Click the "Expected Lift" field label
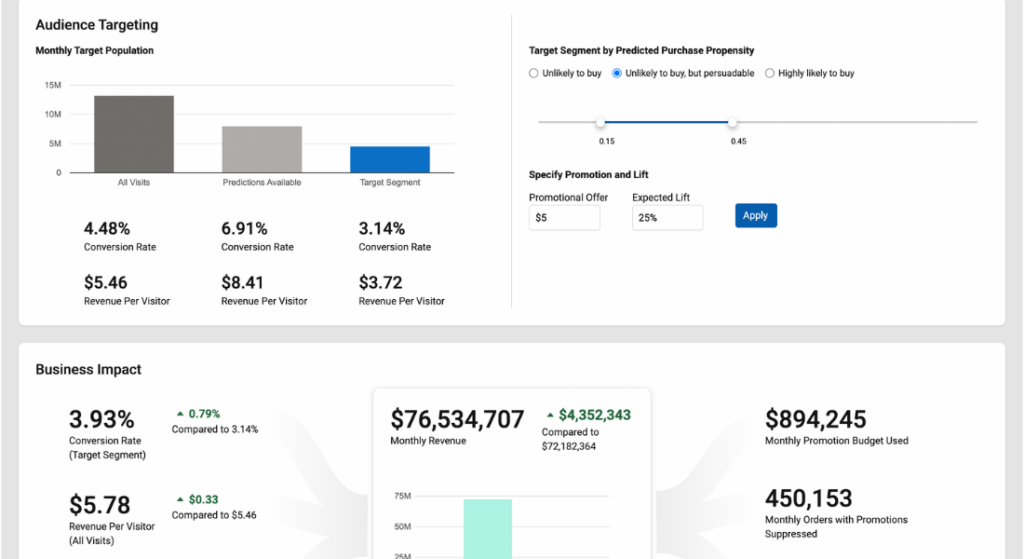 (x=661, y=197)
